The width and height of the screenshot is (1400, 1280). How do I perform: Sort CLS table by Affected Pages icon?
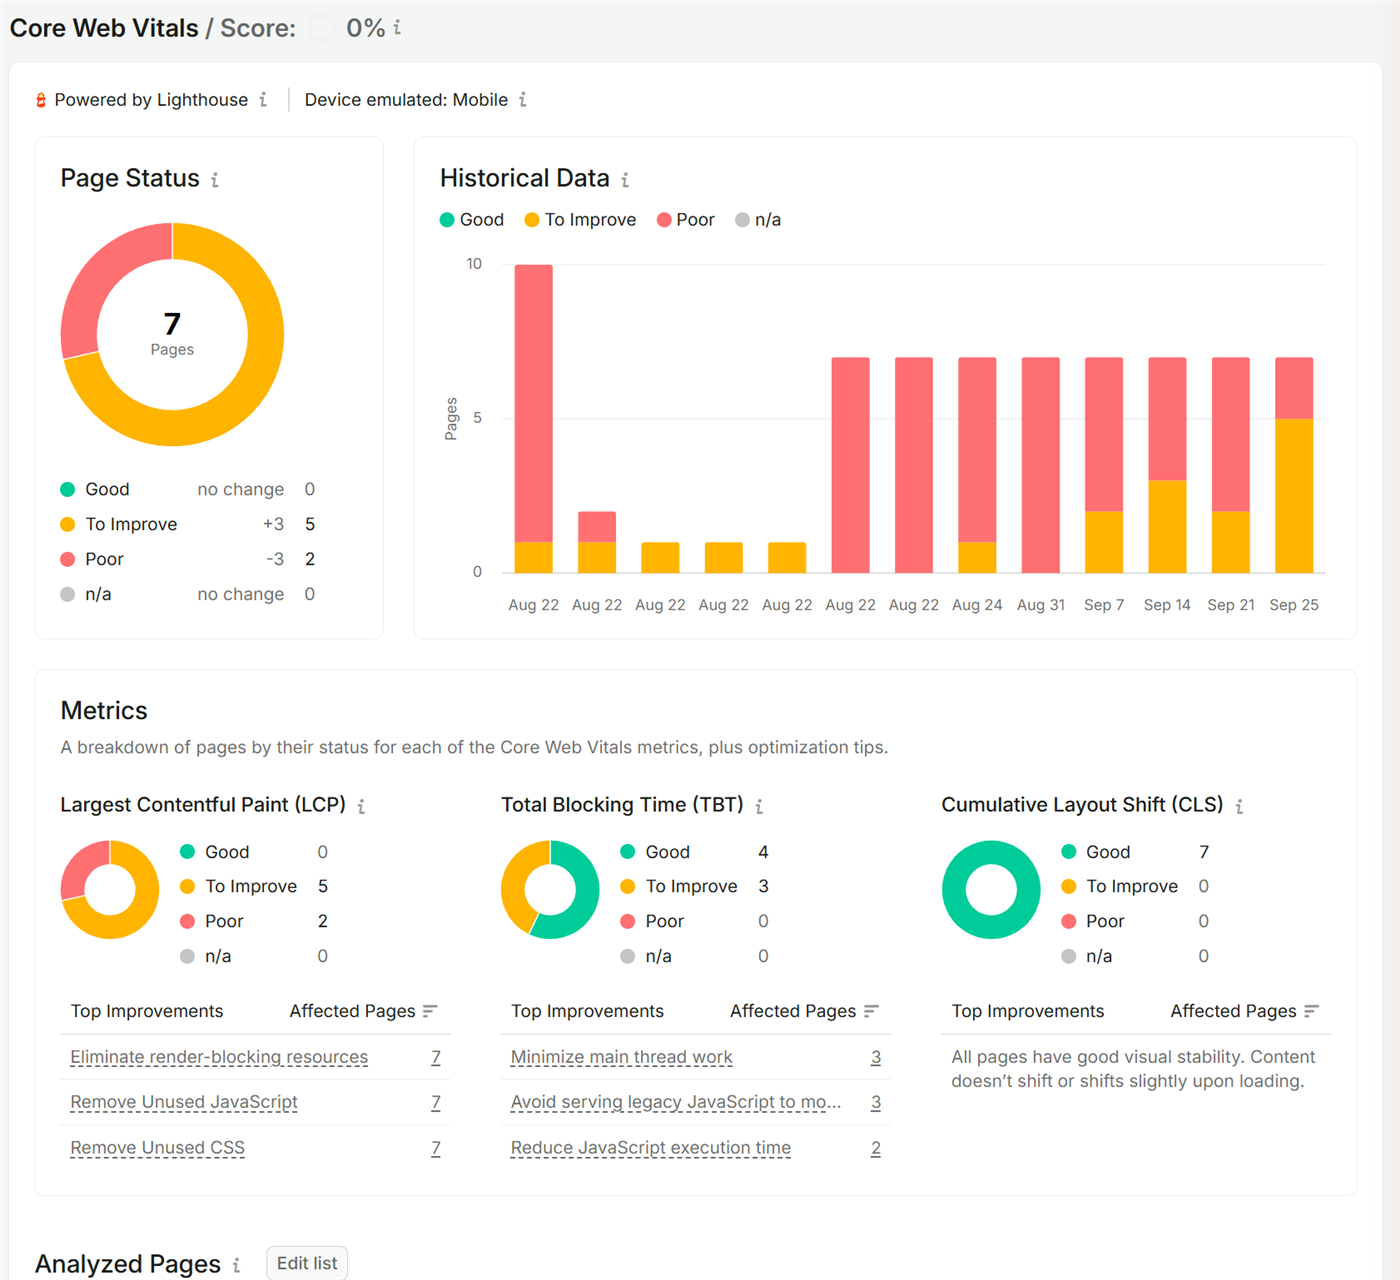point(1311,1011)
